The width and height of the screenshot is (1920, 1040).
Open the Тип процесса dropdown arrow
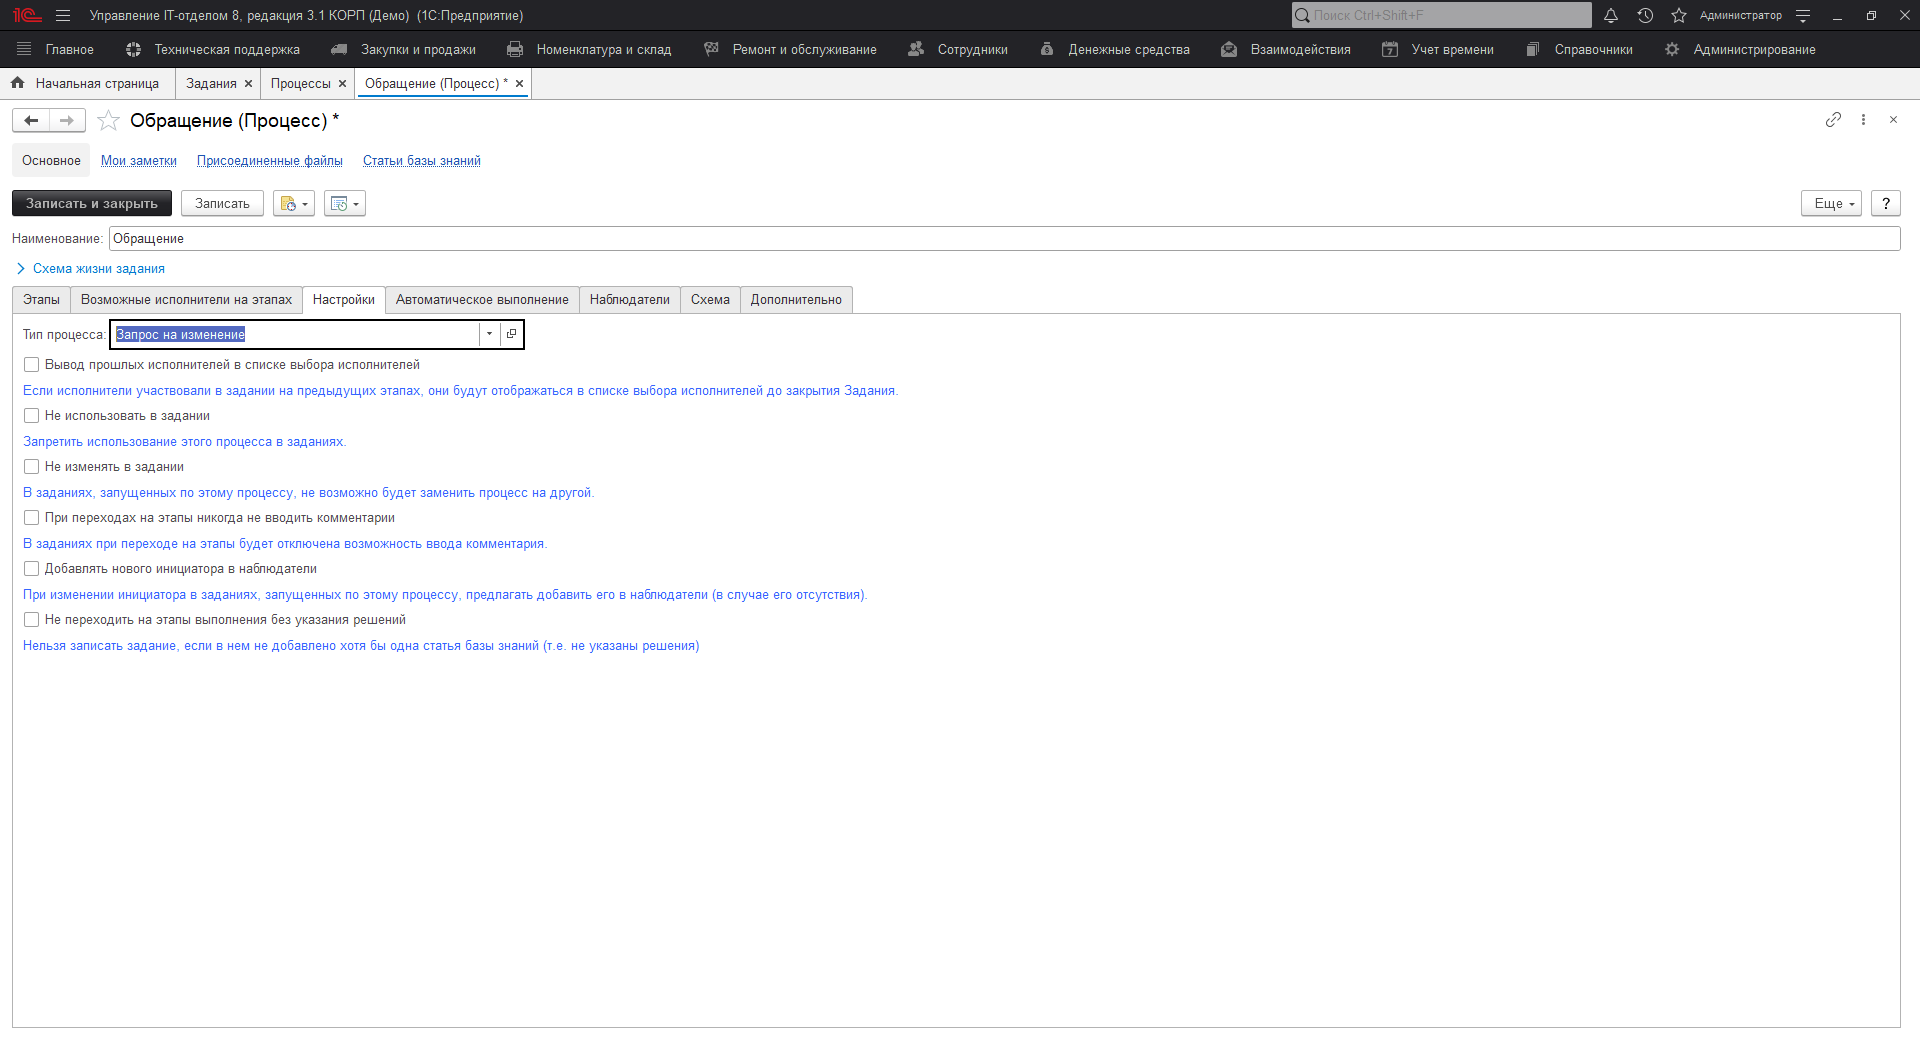pyautogui.click(x=489, y=334)
